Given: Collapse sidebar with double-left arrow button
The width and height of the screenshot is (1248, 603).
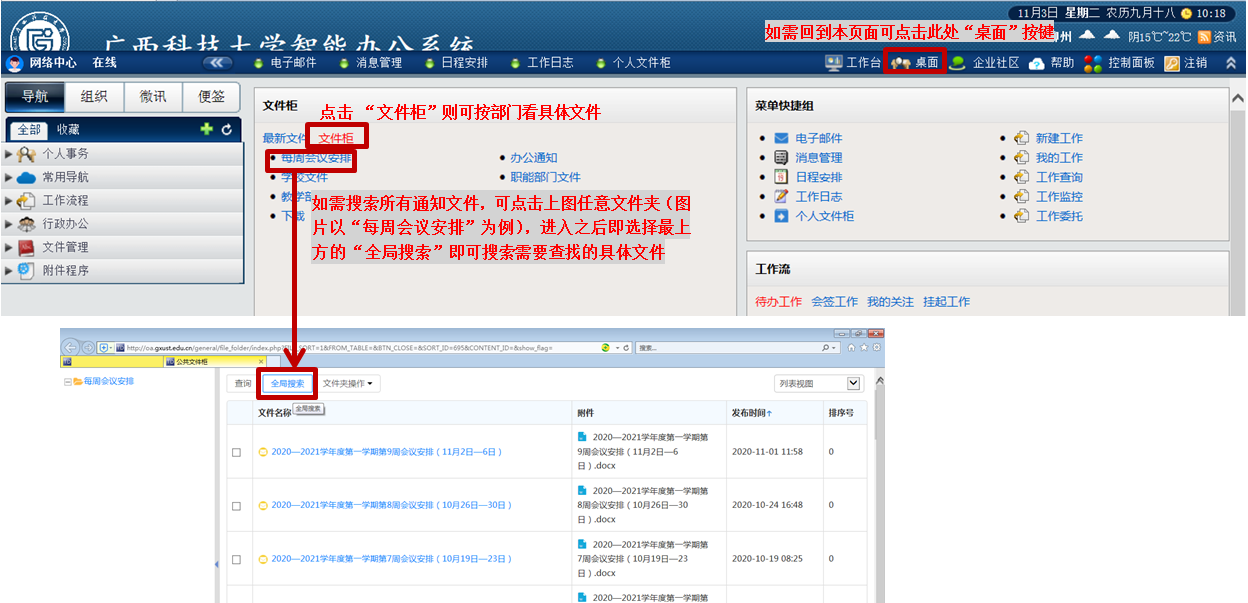Looking at the screenshot, I should pyautogui.click(x=218, y=63).
